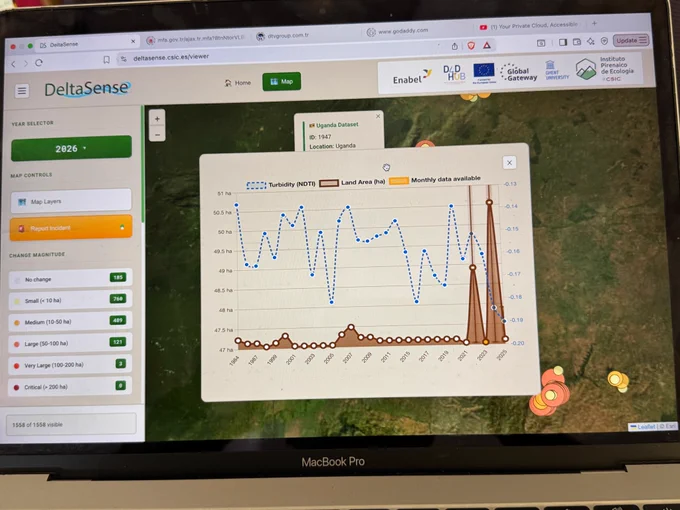Toggle Land Area (ha) series in legend
Screen dimensions: 680x510
352,183
